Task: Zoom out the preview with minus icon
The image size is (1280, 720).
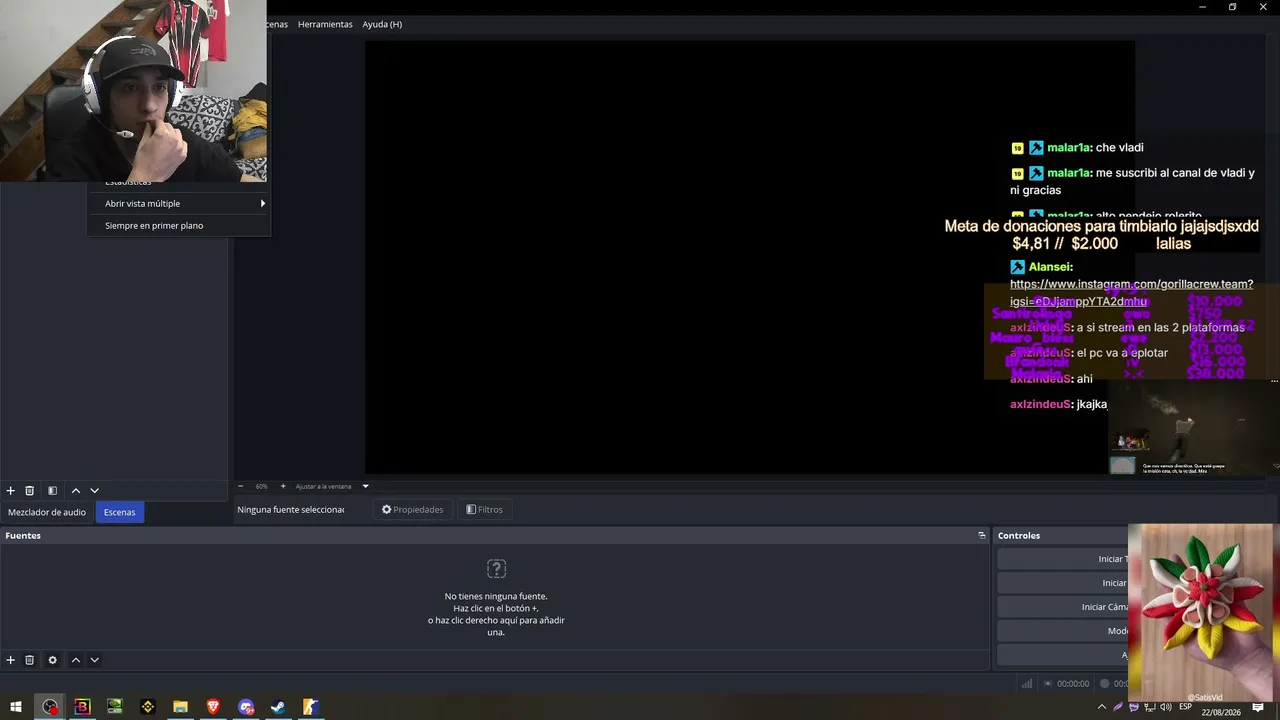Action: 241,486
